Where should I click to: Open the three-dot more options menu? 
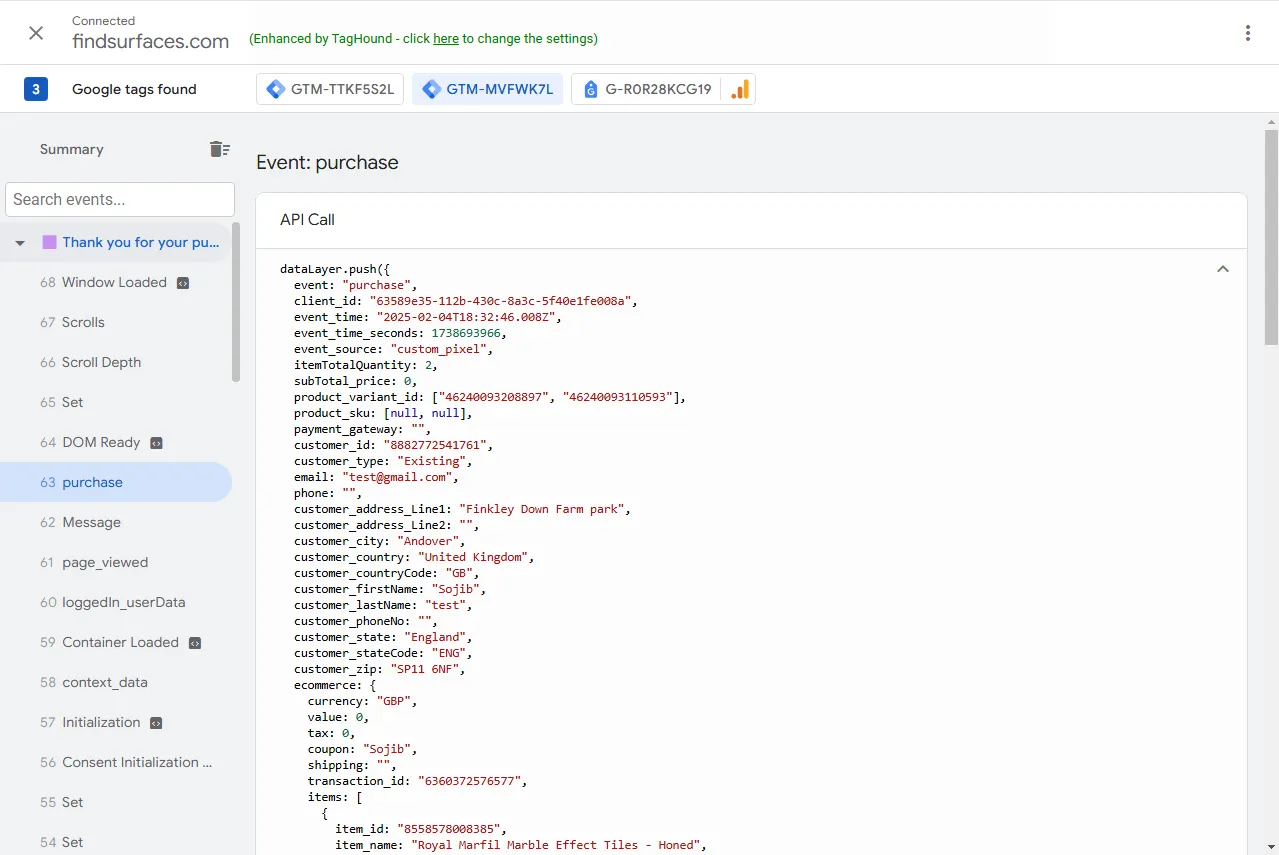click(x=1248, y=33)
